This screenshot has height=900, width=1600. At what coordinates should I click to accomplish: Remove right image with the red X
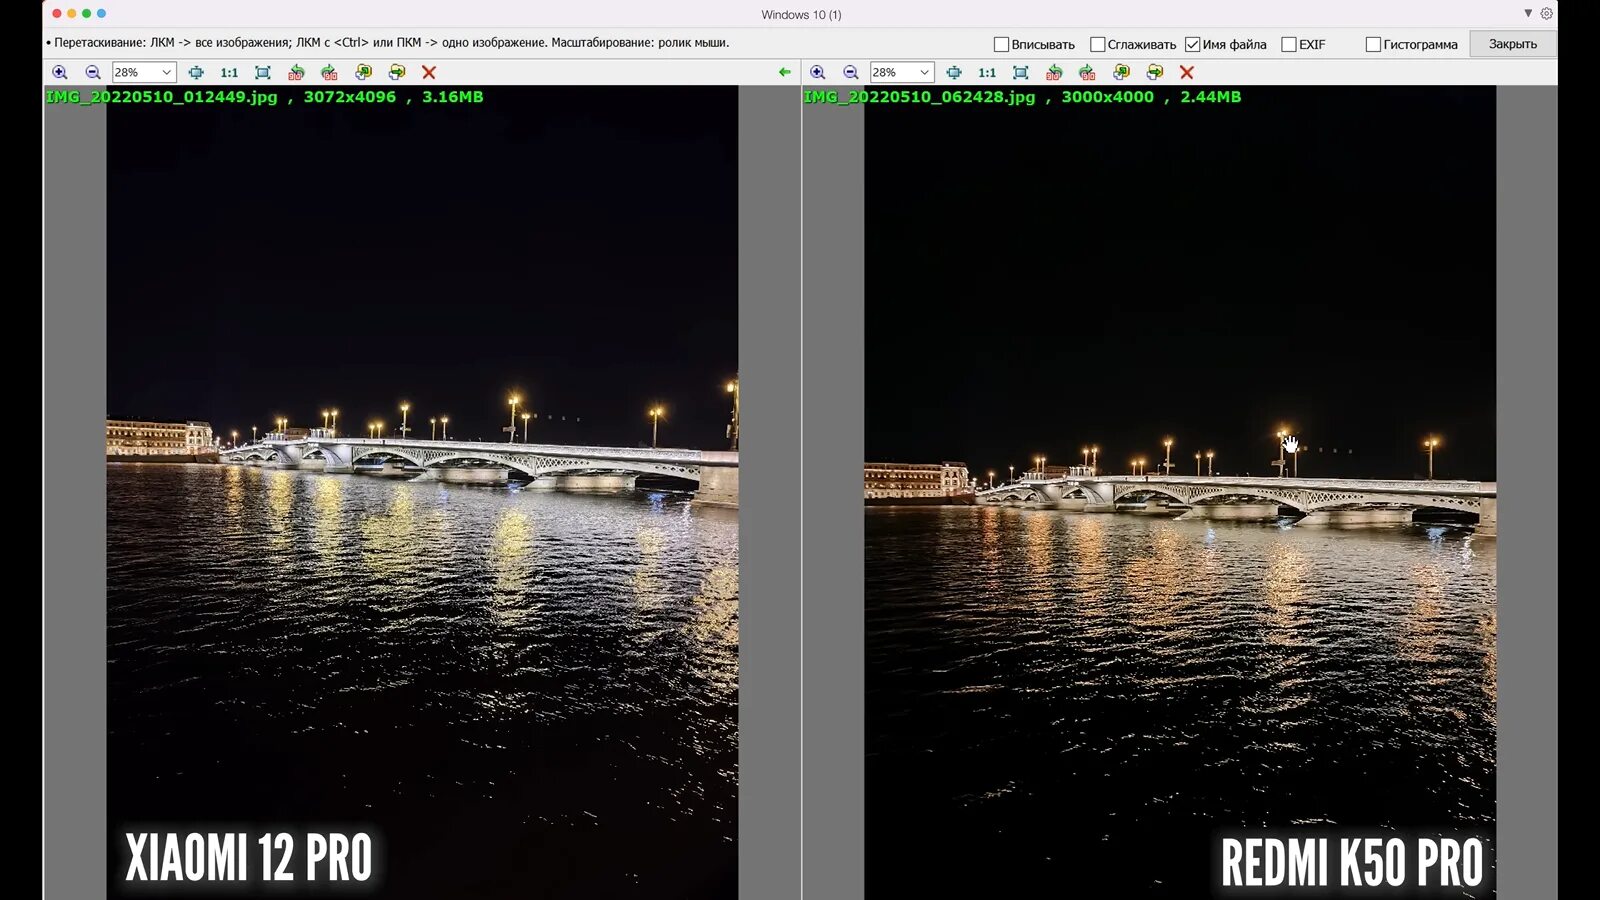coord(1187,72)
